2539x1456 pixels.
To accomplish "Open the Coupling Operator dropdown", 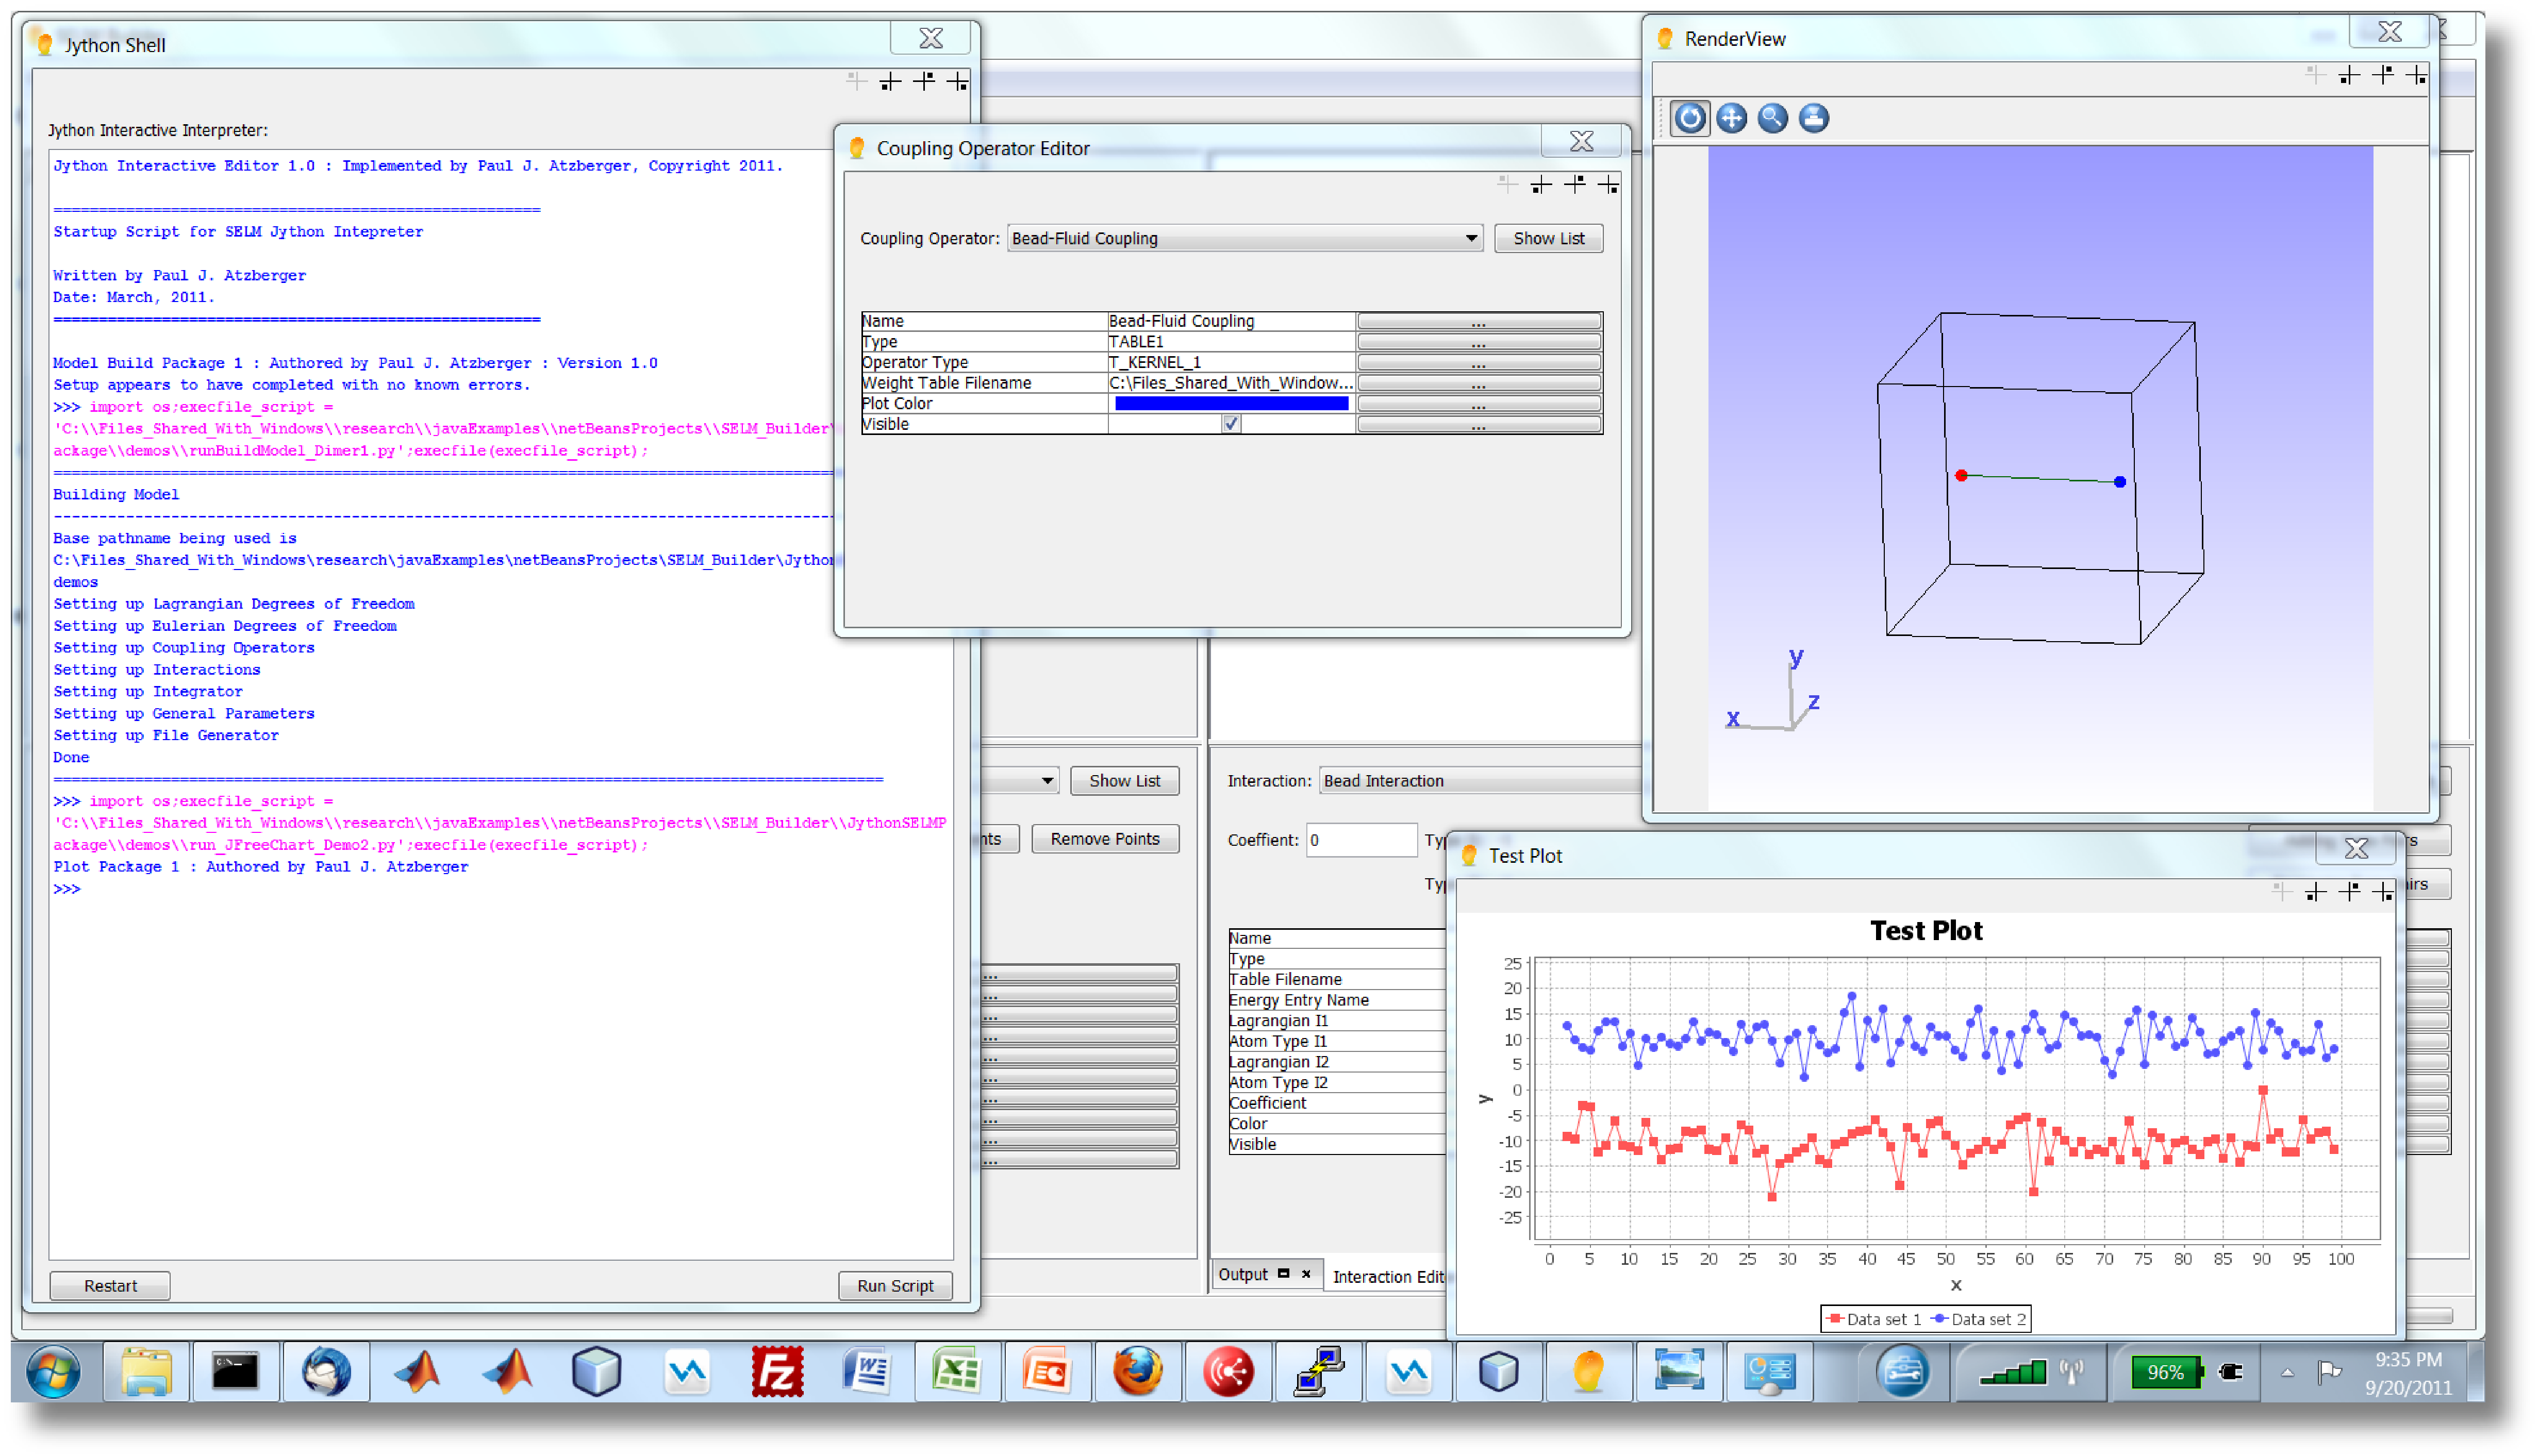I will [x=1471, y=238].
